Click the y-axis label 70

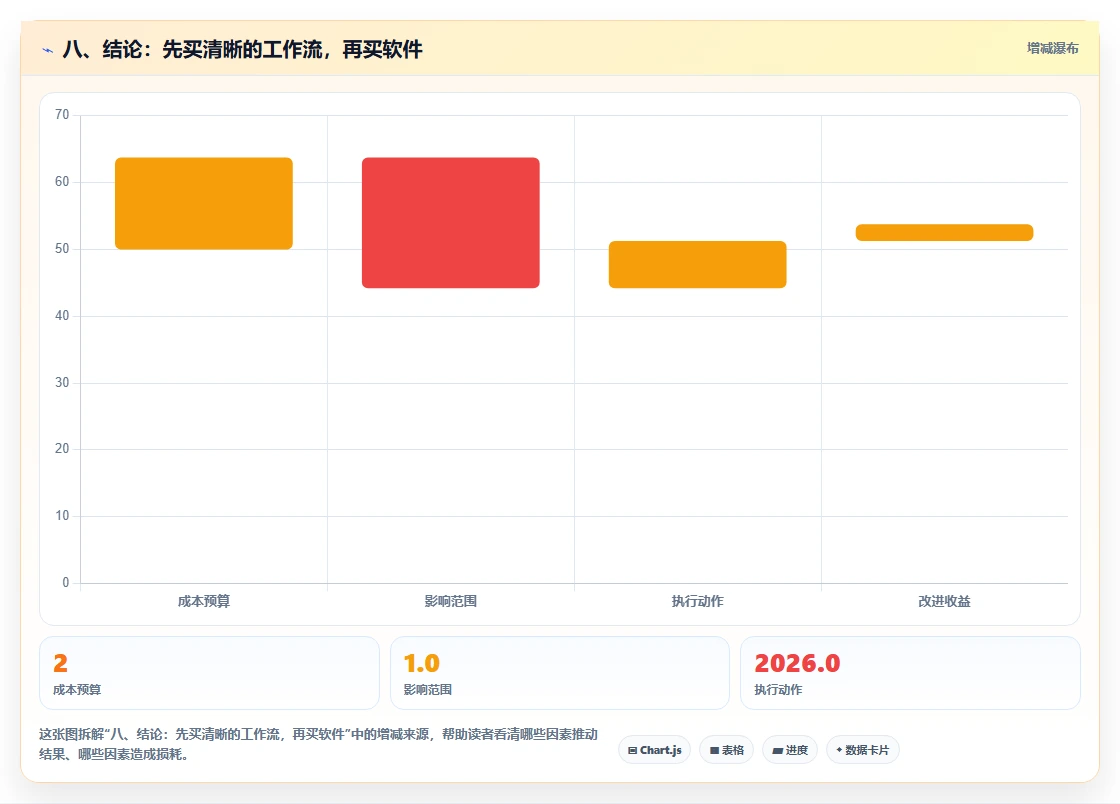(x=62, y=114)
